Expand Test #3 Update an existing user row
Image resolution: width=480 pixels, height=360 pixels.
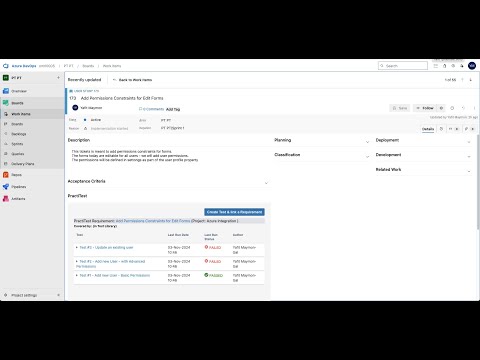77,248
